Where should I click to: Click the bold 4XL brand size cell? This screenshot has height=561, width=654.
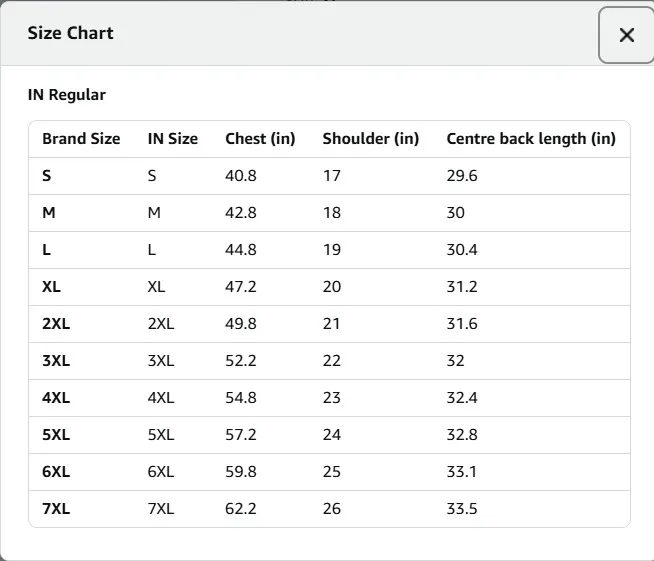pyautogui.click(x=56, y=398)
